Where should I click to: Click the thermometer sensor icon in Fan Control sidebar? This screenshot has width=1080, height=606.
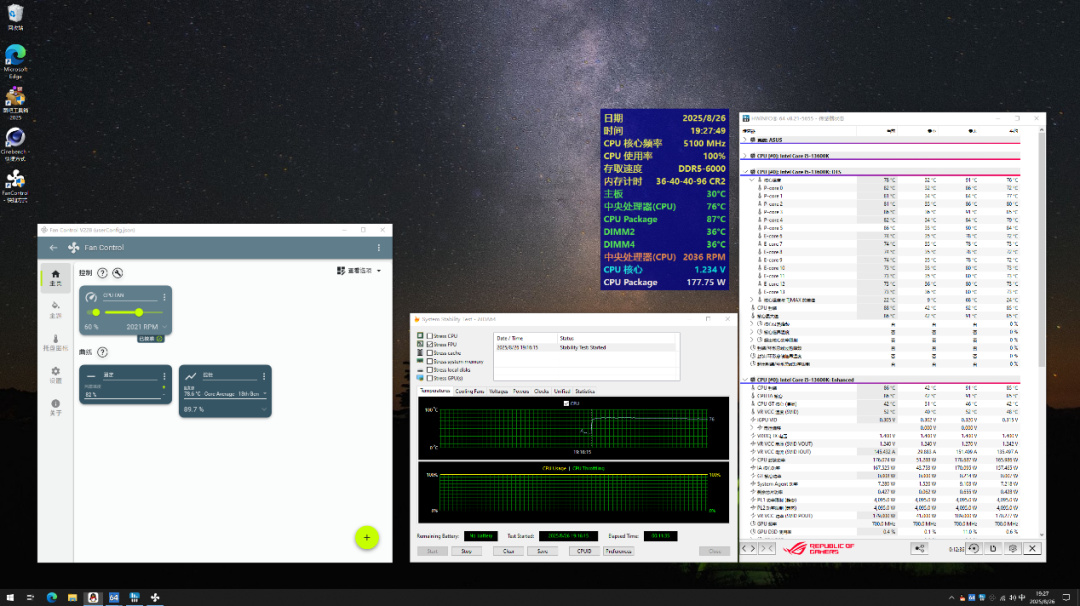pyautogui.click(x=55, y=341)
